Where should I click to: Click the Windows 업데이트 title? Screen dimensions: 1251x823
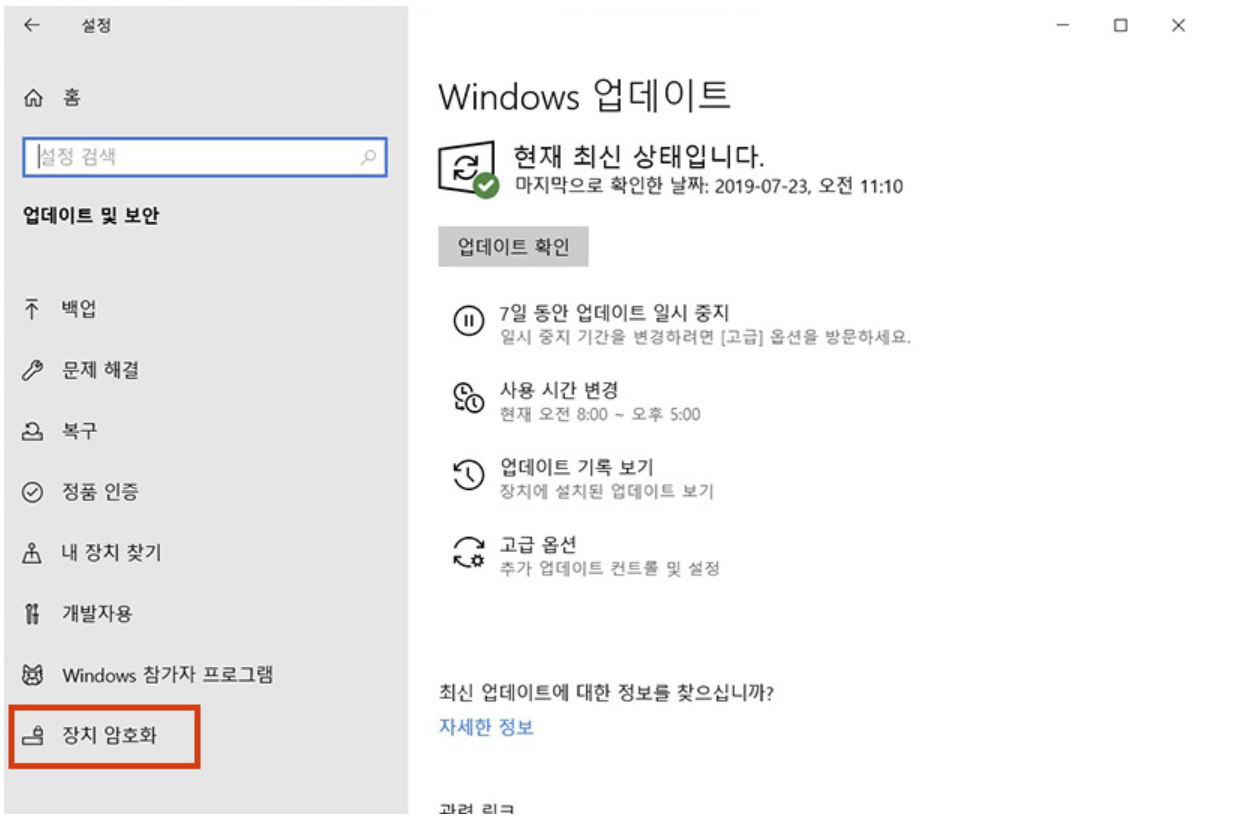point(584,96)
